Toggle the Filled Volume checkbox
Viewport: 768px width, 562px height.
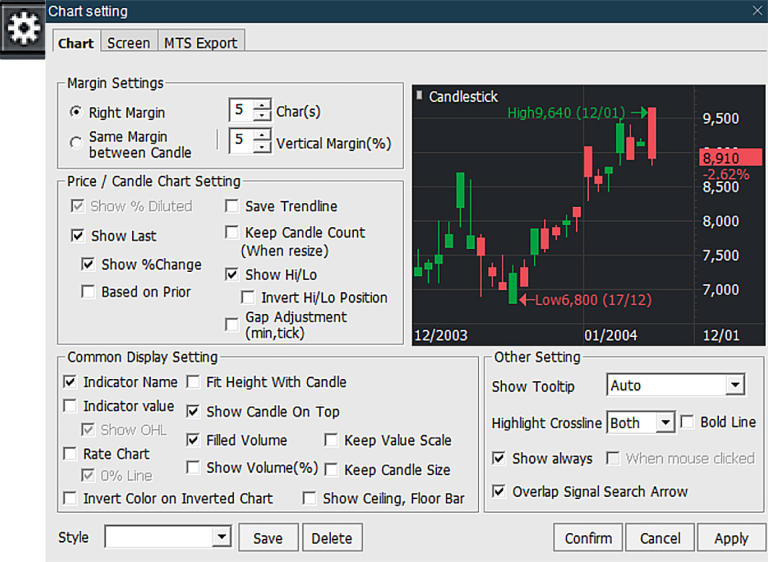194,441
